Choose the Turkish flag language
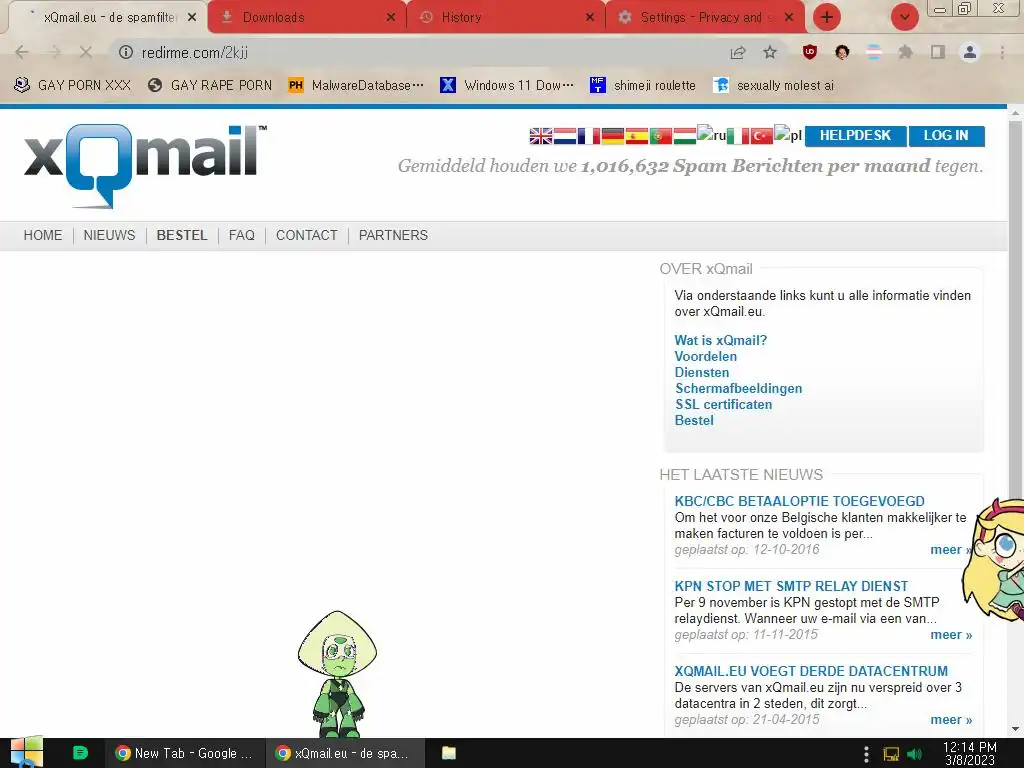This screenshot has width=1024, height=768. [x=761, y=136]
